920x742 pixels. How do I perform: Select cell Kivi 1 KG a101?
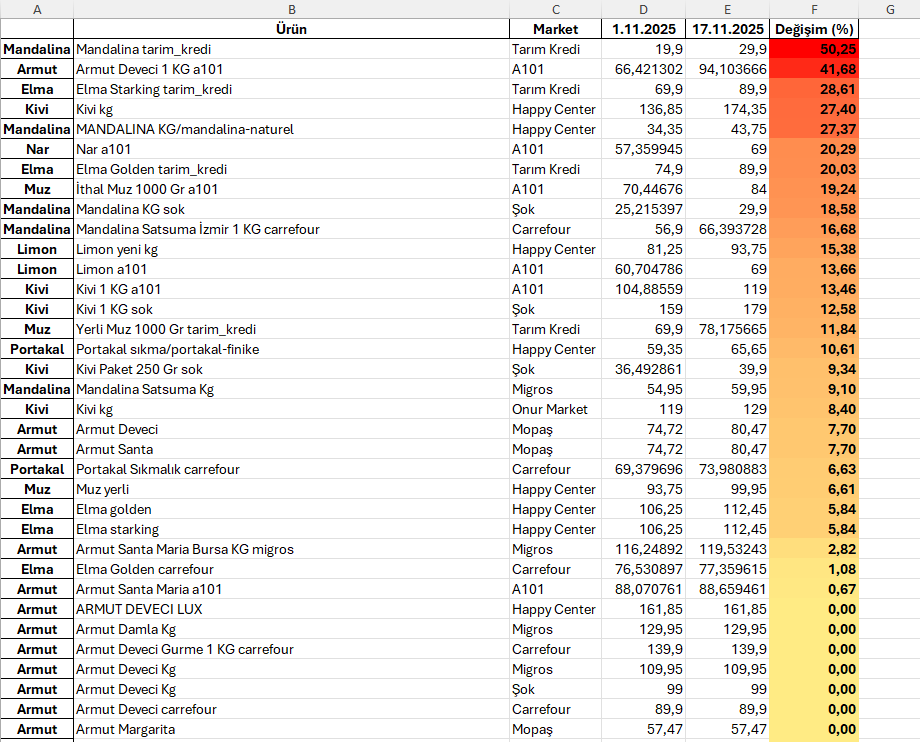pyautogui.click(x=292, y=289)
